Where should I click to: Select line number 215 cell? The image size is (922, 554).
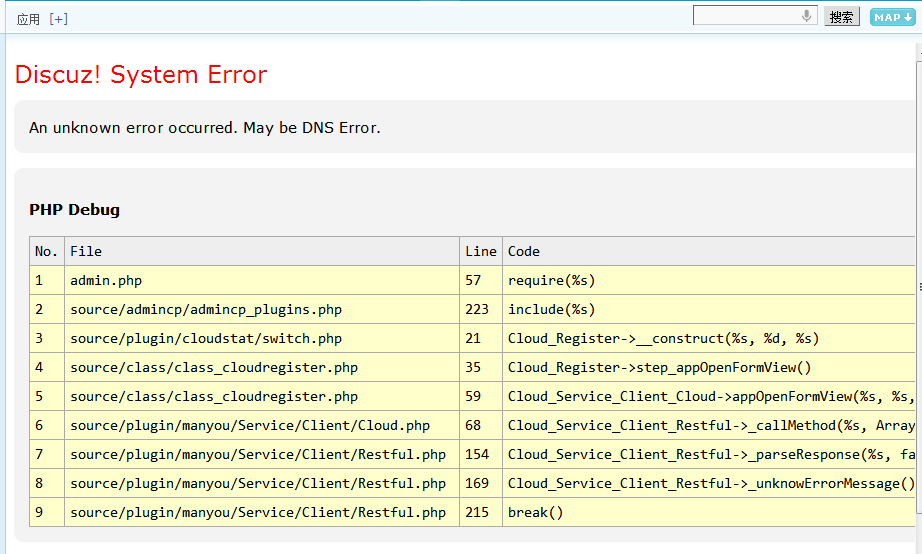click(x=481, y=512)
